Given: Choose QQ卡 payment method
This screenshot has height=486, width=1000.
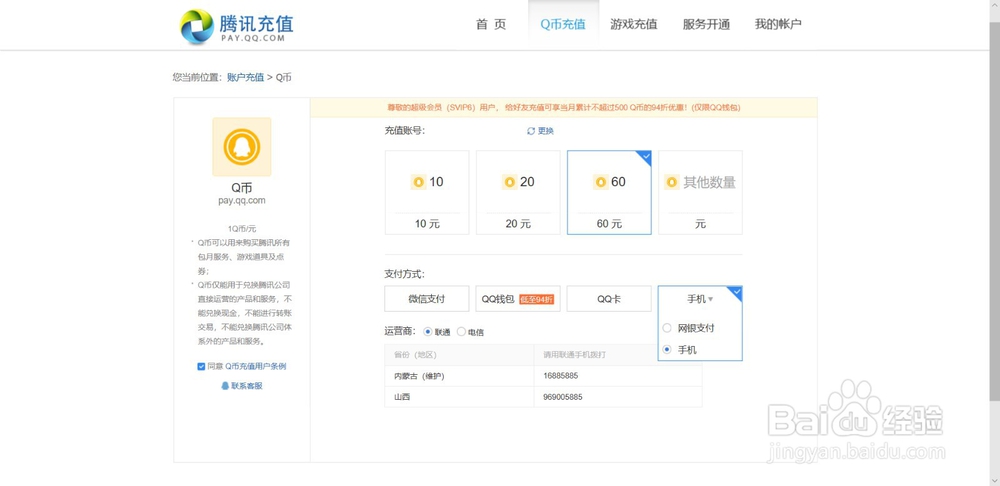Looking at the screenshot, I should pos(609,298).
